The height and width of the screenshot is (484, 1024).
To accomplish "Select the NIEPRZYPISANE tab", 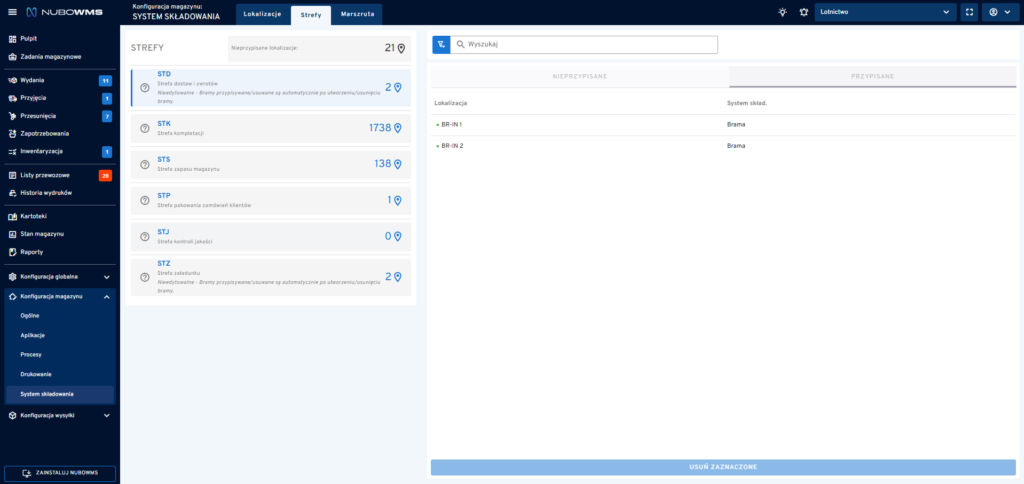I will click(580, 76).
